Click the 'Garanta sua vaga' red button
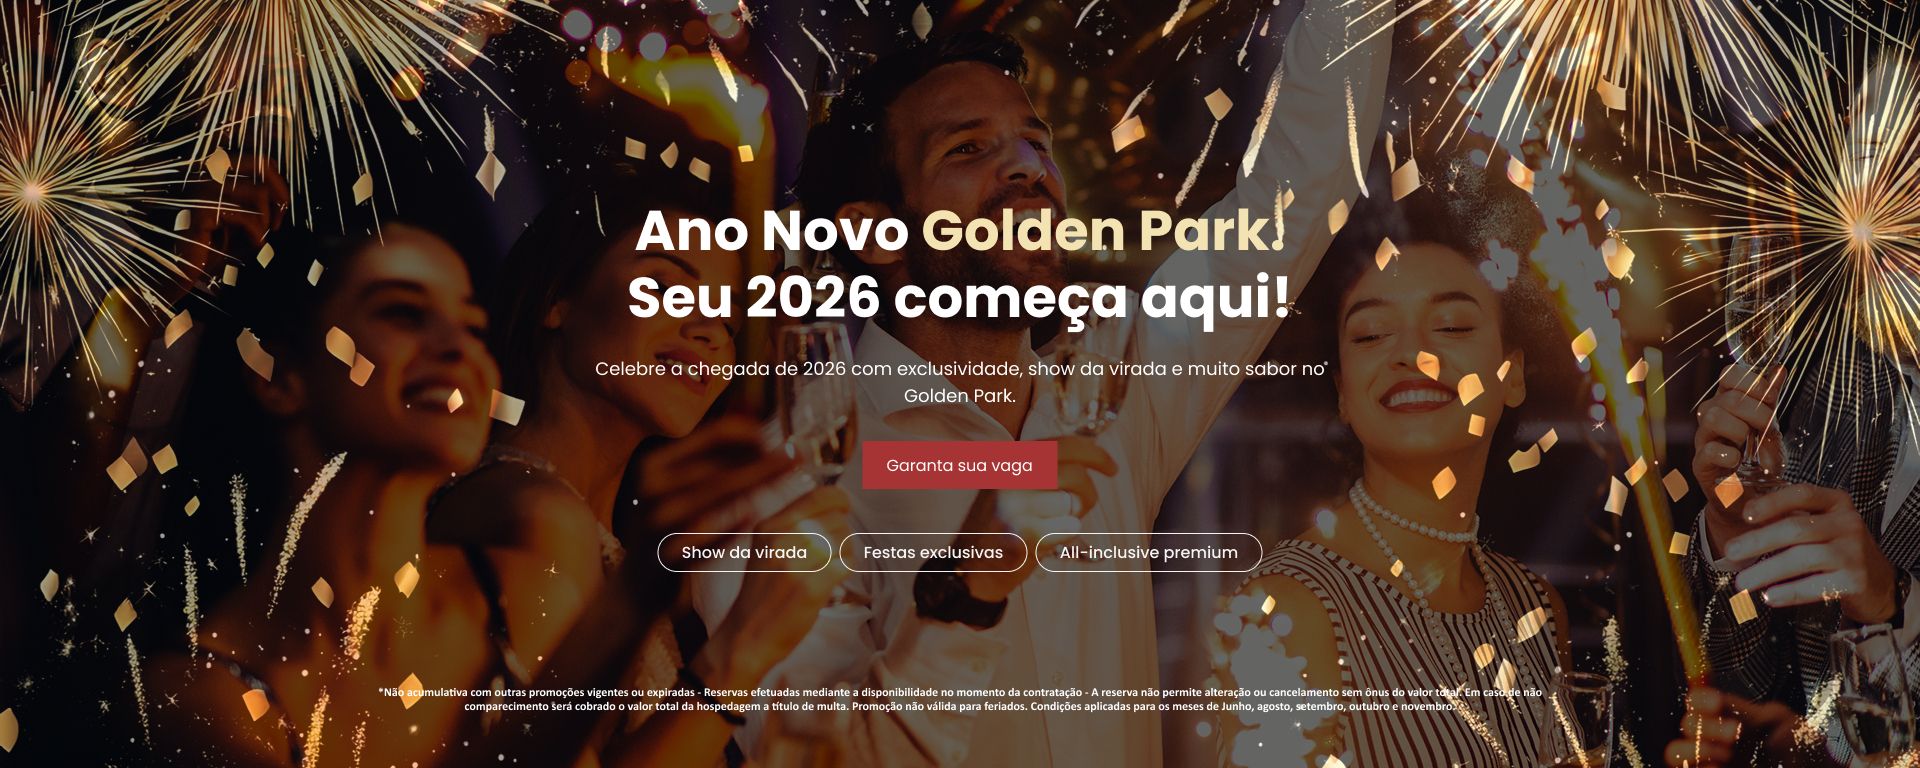Image resolution: width=1920 pixels, height=768 pixels. 959,465
